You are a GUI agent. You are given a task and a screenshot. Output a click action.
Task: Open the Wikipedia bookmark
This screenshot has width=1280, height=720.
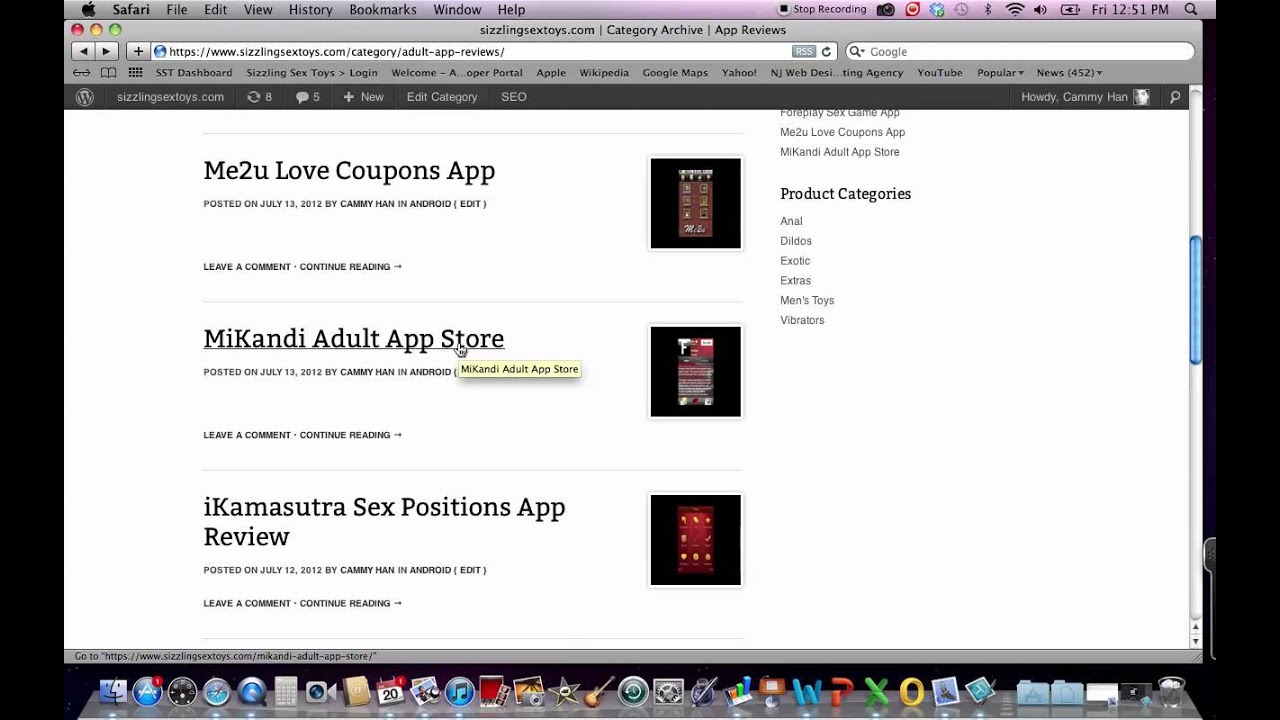604,73
